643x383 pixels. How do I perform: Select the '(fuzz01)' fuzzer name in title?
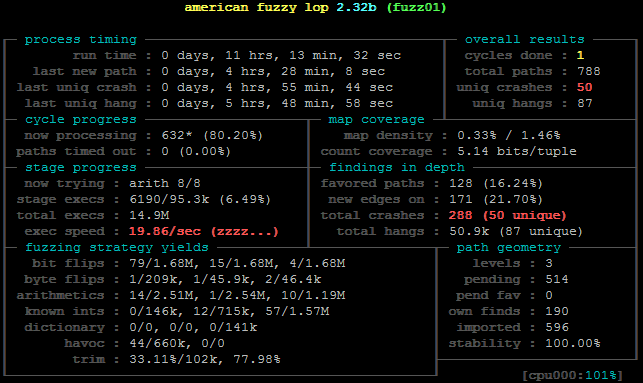pyautogui.click(x=416, y=7)
